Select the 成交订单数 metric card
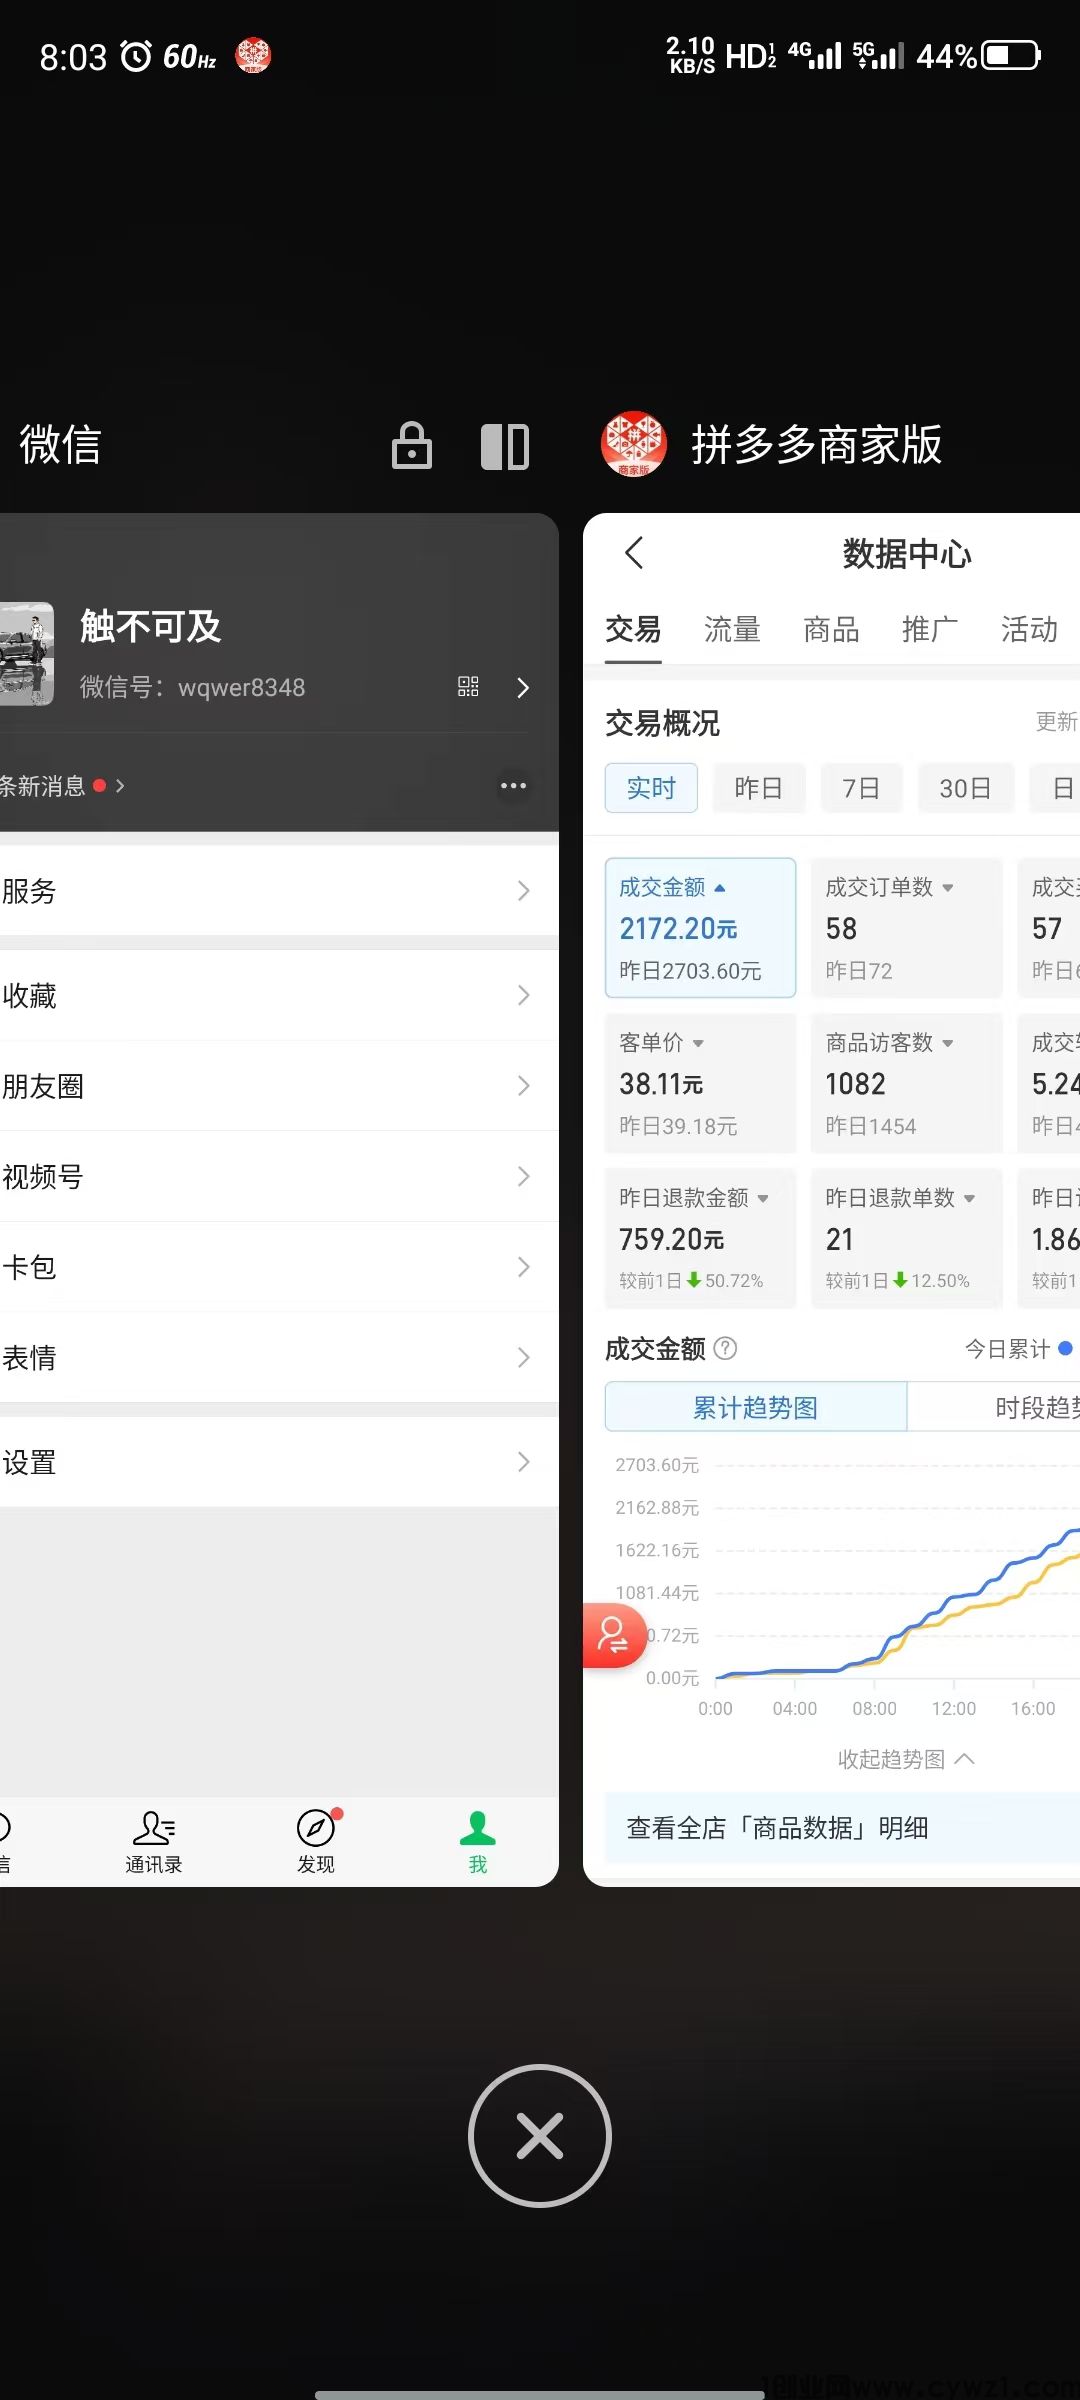1080x2400 pixels. pos(906,928)
